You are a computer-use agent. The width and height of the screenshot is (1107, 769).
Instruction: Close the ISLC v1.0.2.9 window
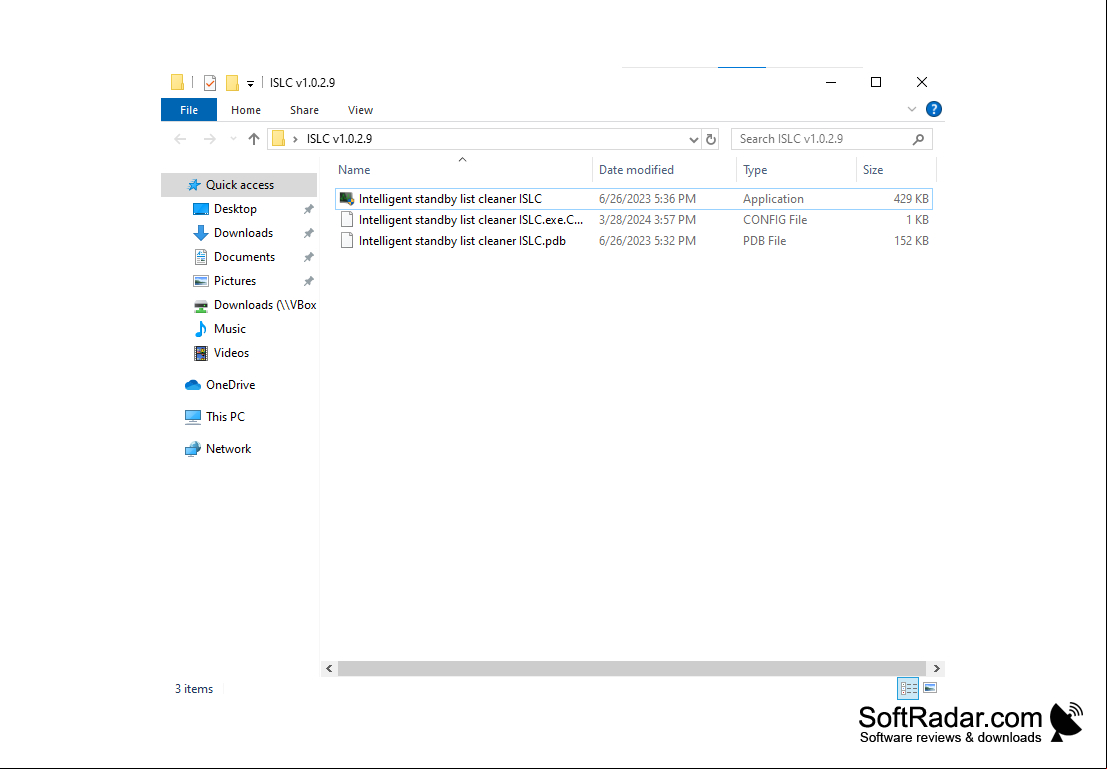point(921,83)
